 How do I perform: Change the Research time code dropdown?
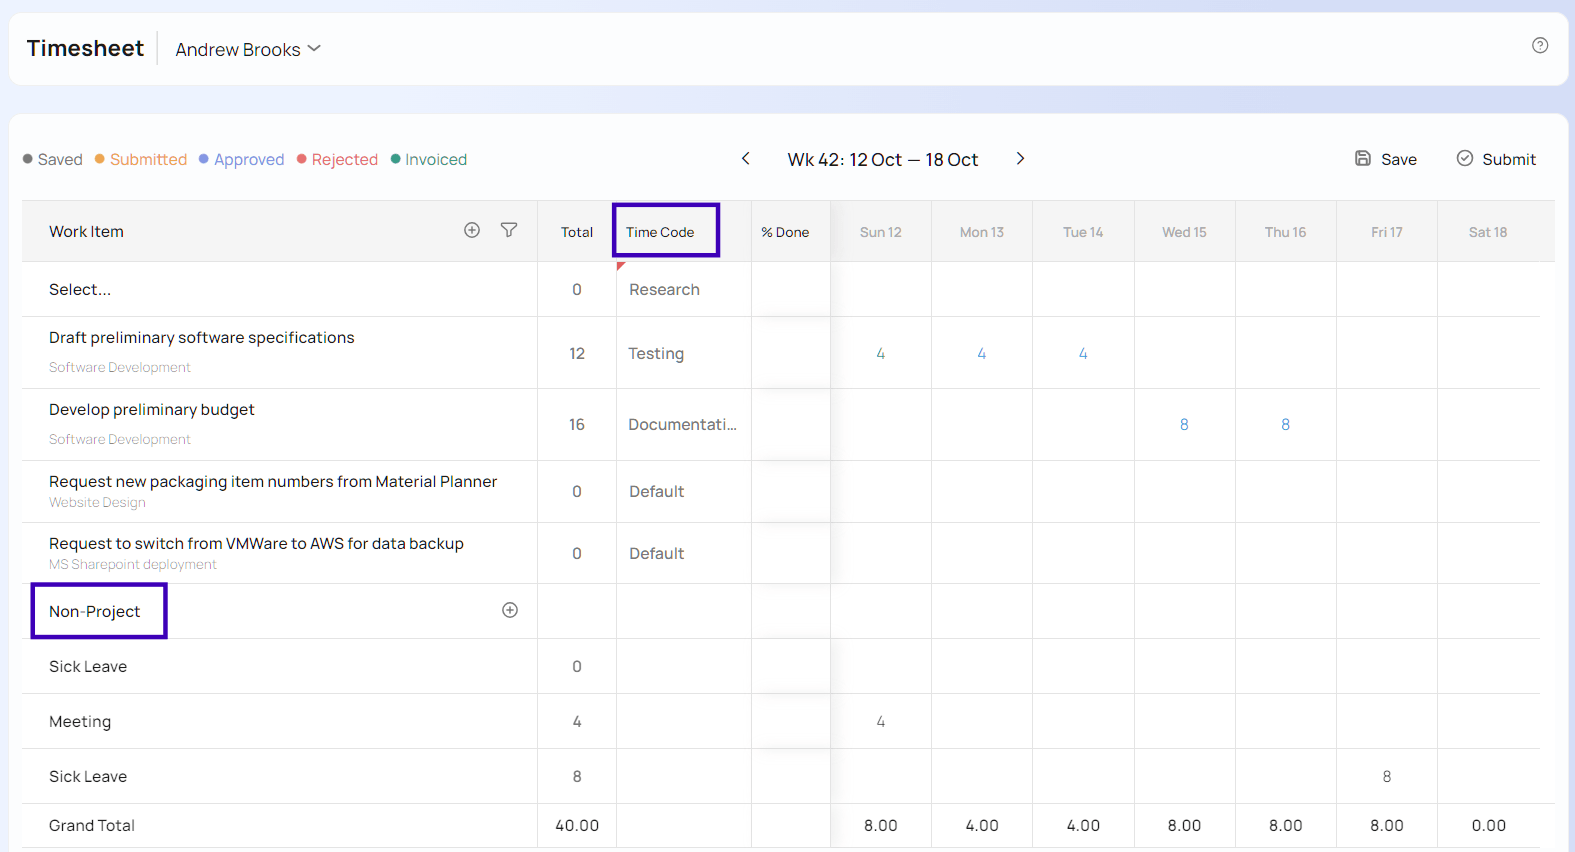(684, 289)
